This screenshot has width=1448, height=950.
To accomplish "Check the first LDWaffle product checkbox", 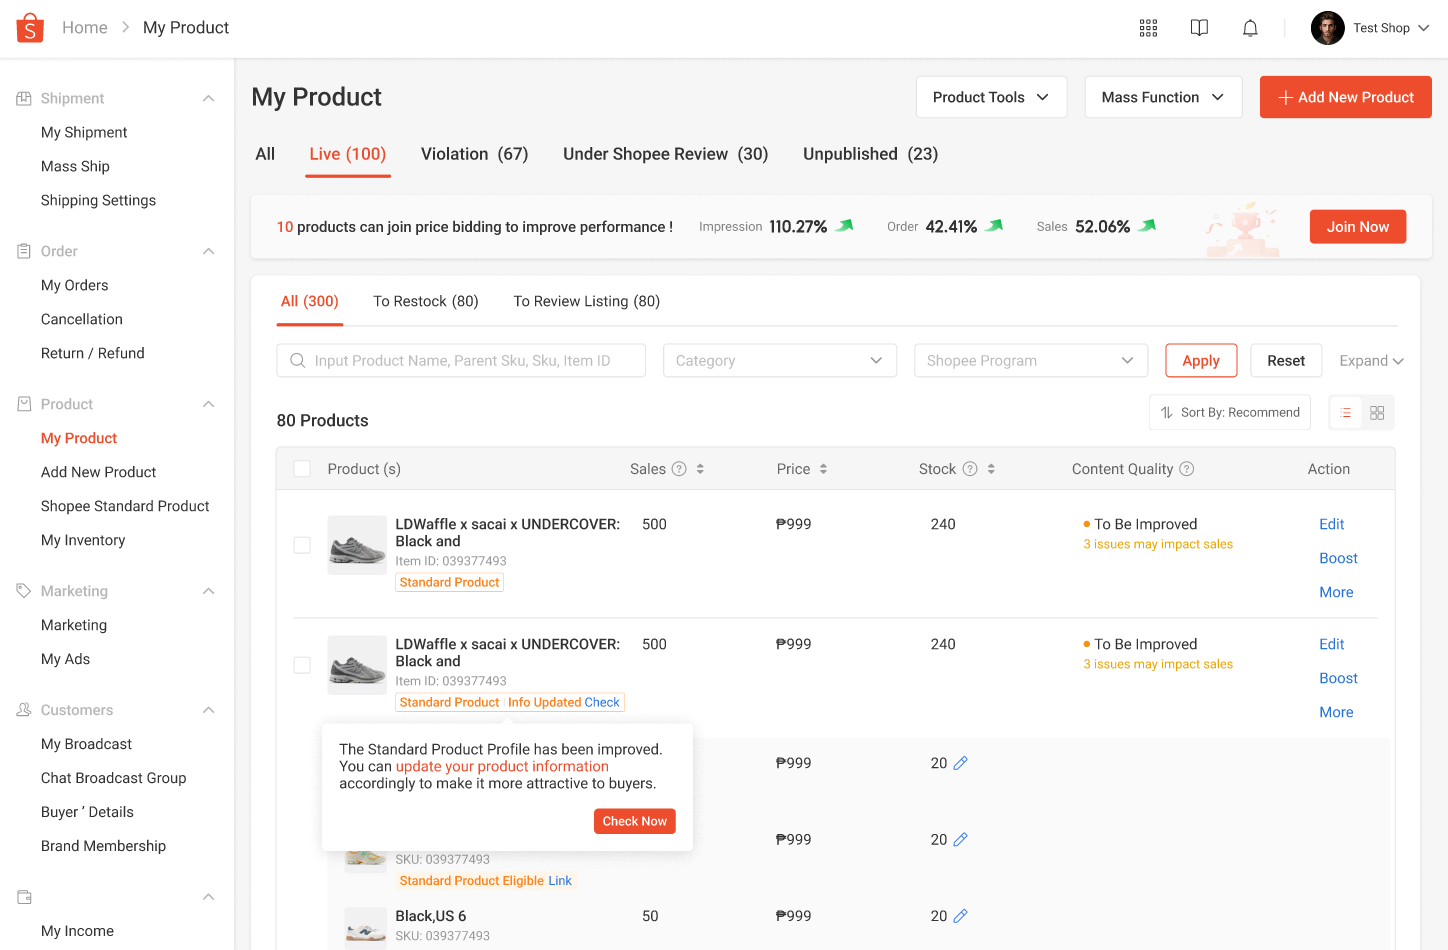I will [302, 545].
